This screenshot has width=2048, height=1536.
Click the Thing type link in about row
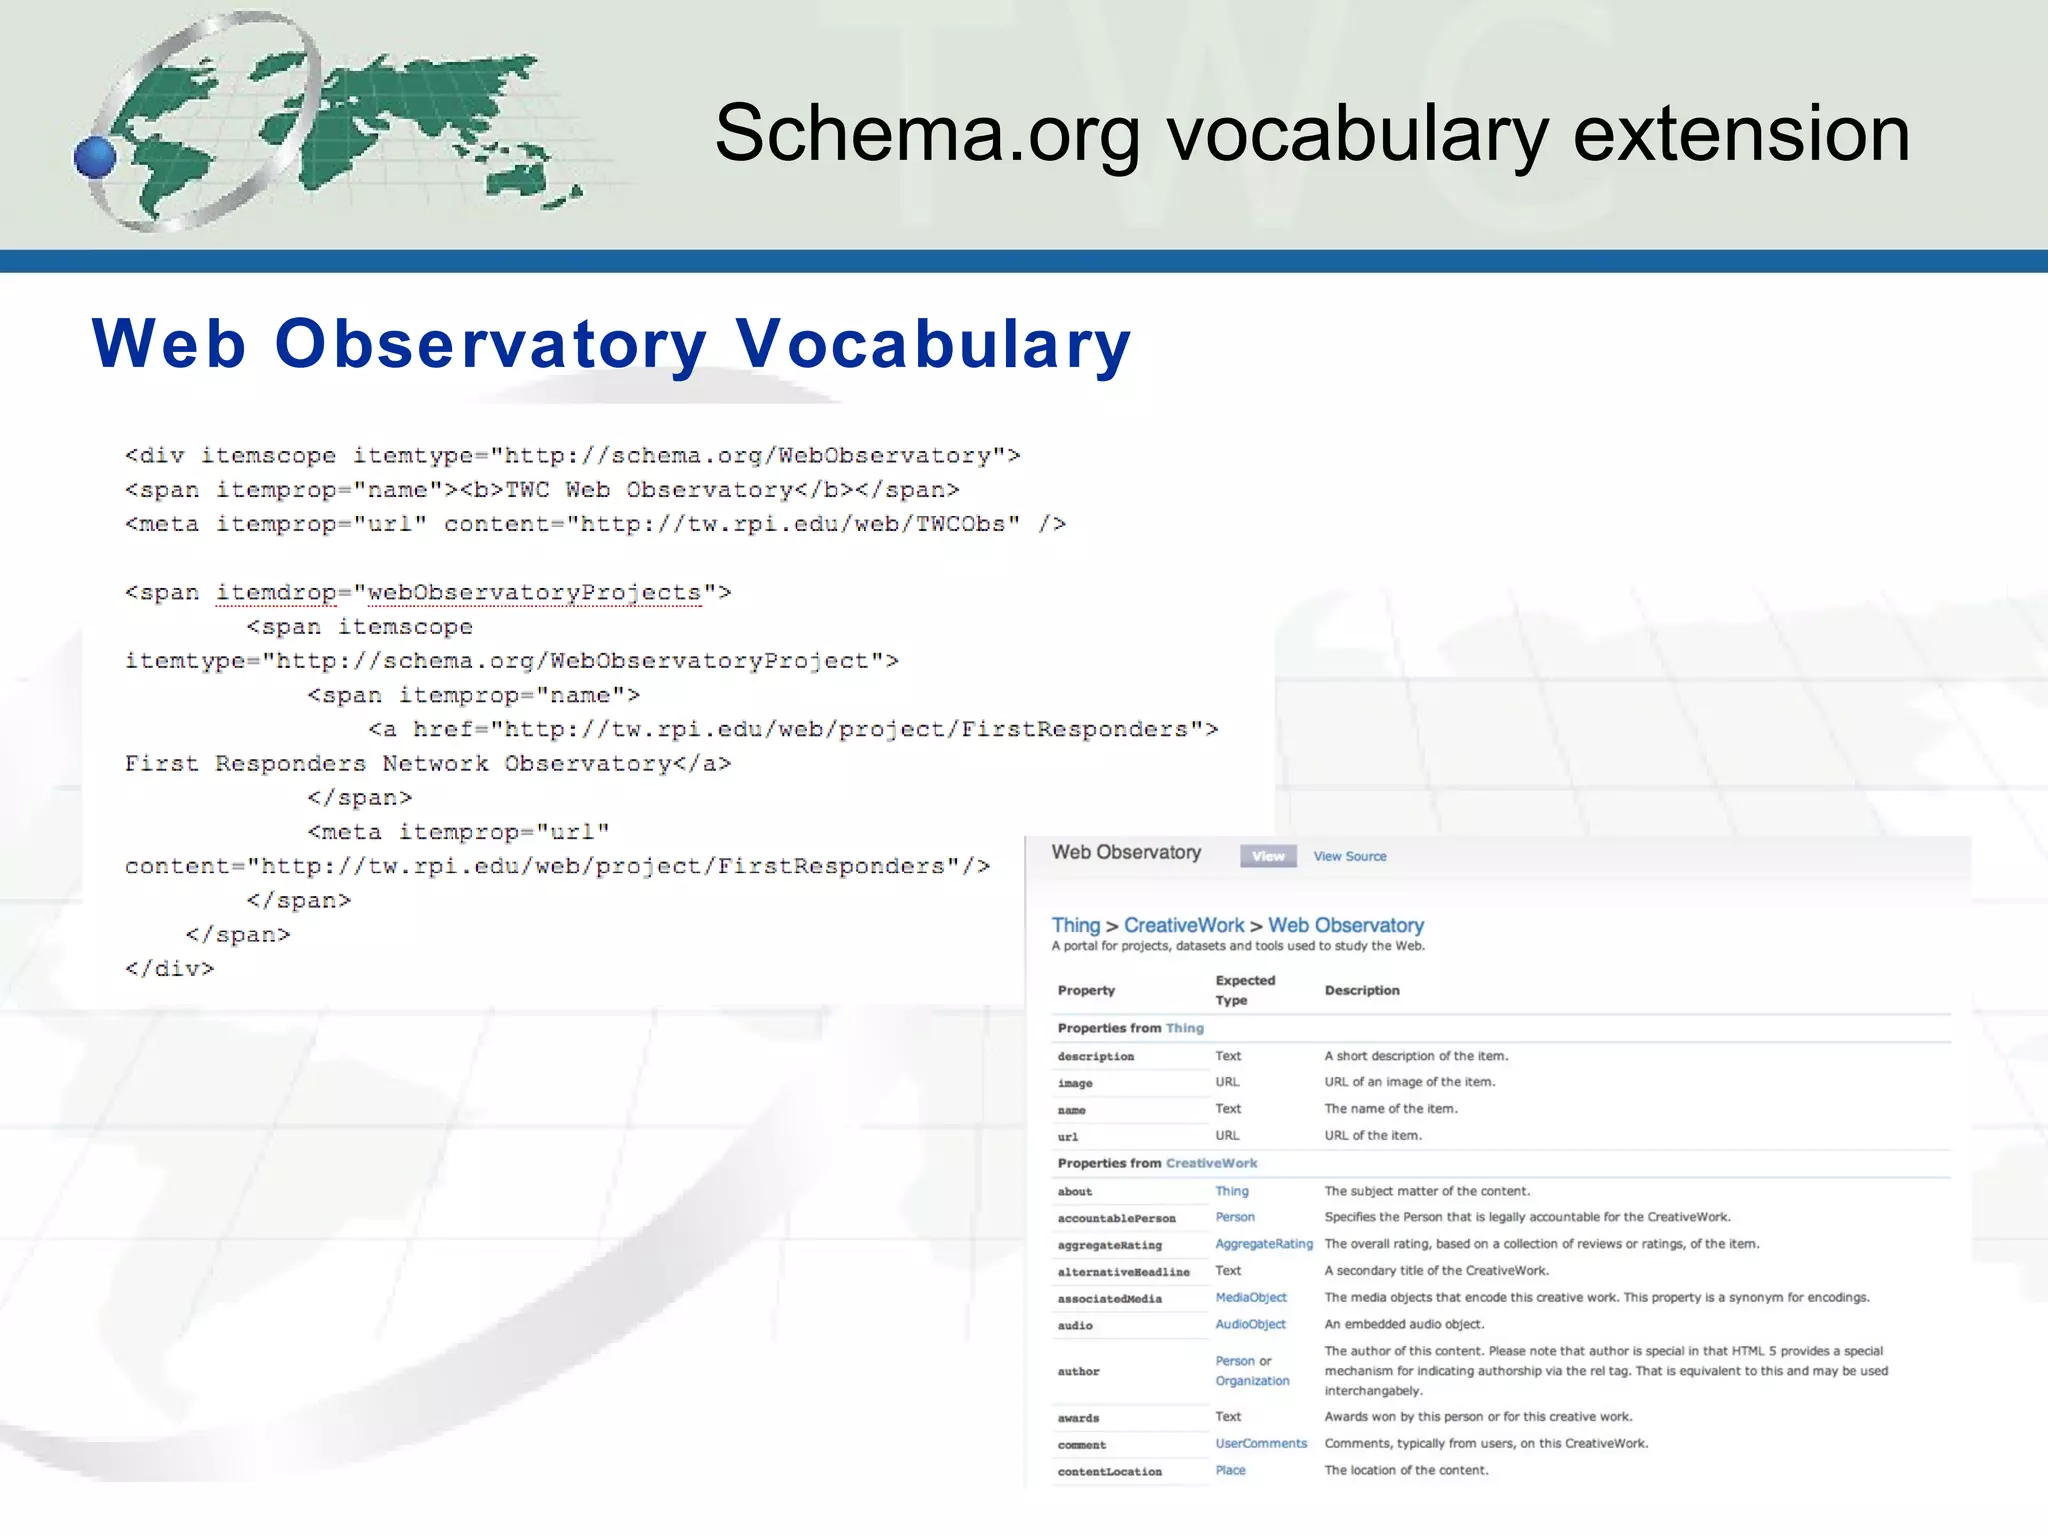(1232, 1191)
